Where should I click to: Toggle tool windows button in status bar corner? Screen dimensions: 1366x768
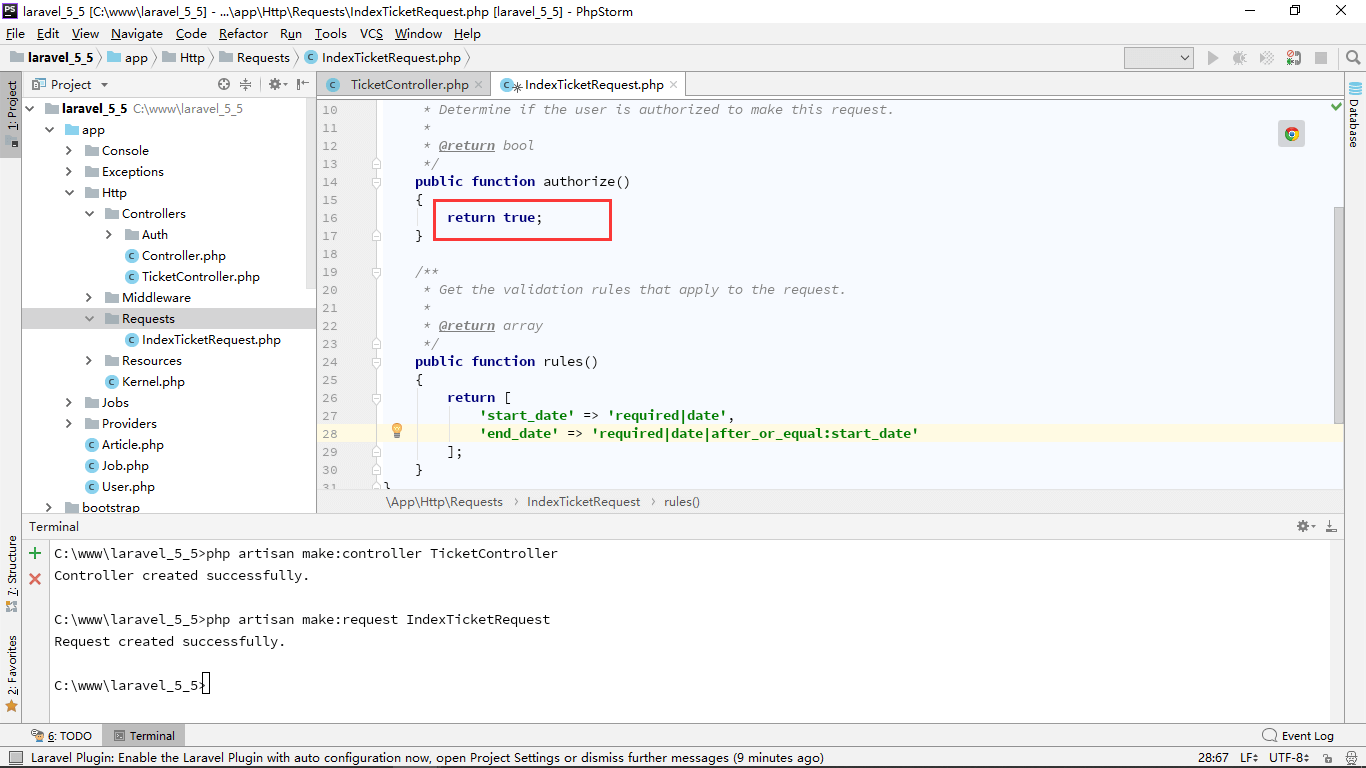pyautogui.click(x=15, y=757)
